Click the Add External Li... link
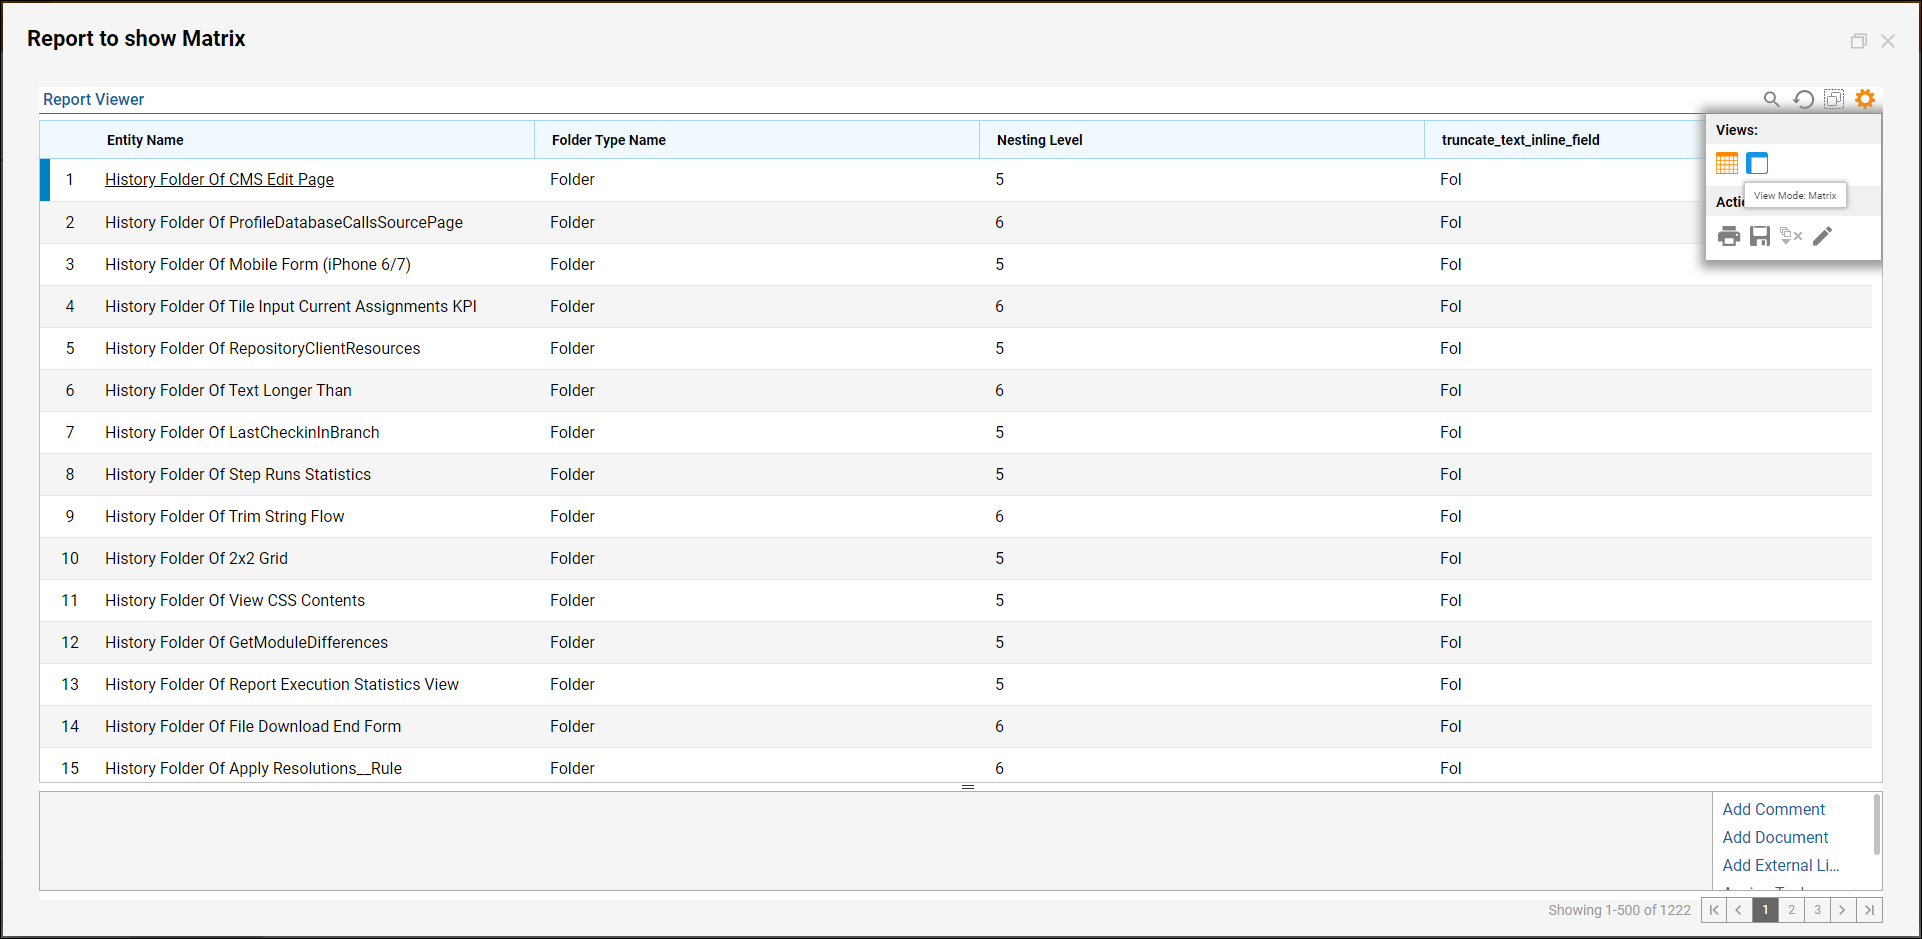The image size is (1922, 939). point(1780,865)
